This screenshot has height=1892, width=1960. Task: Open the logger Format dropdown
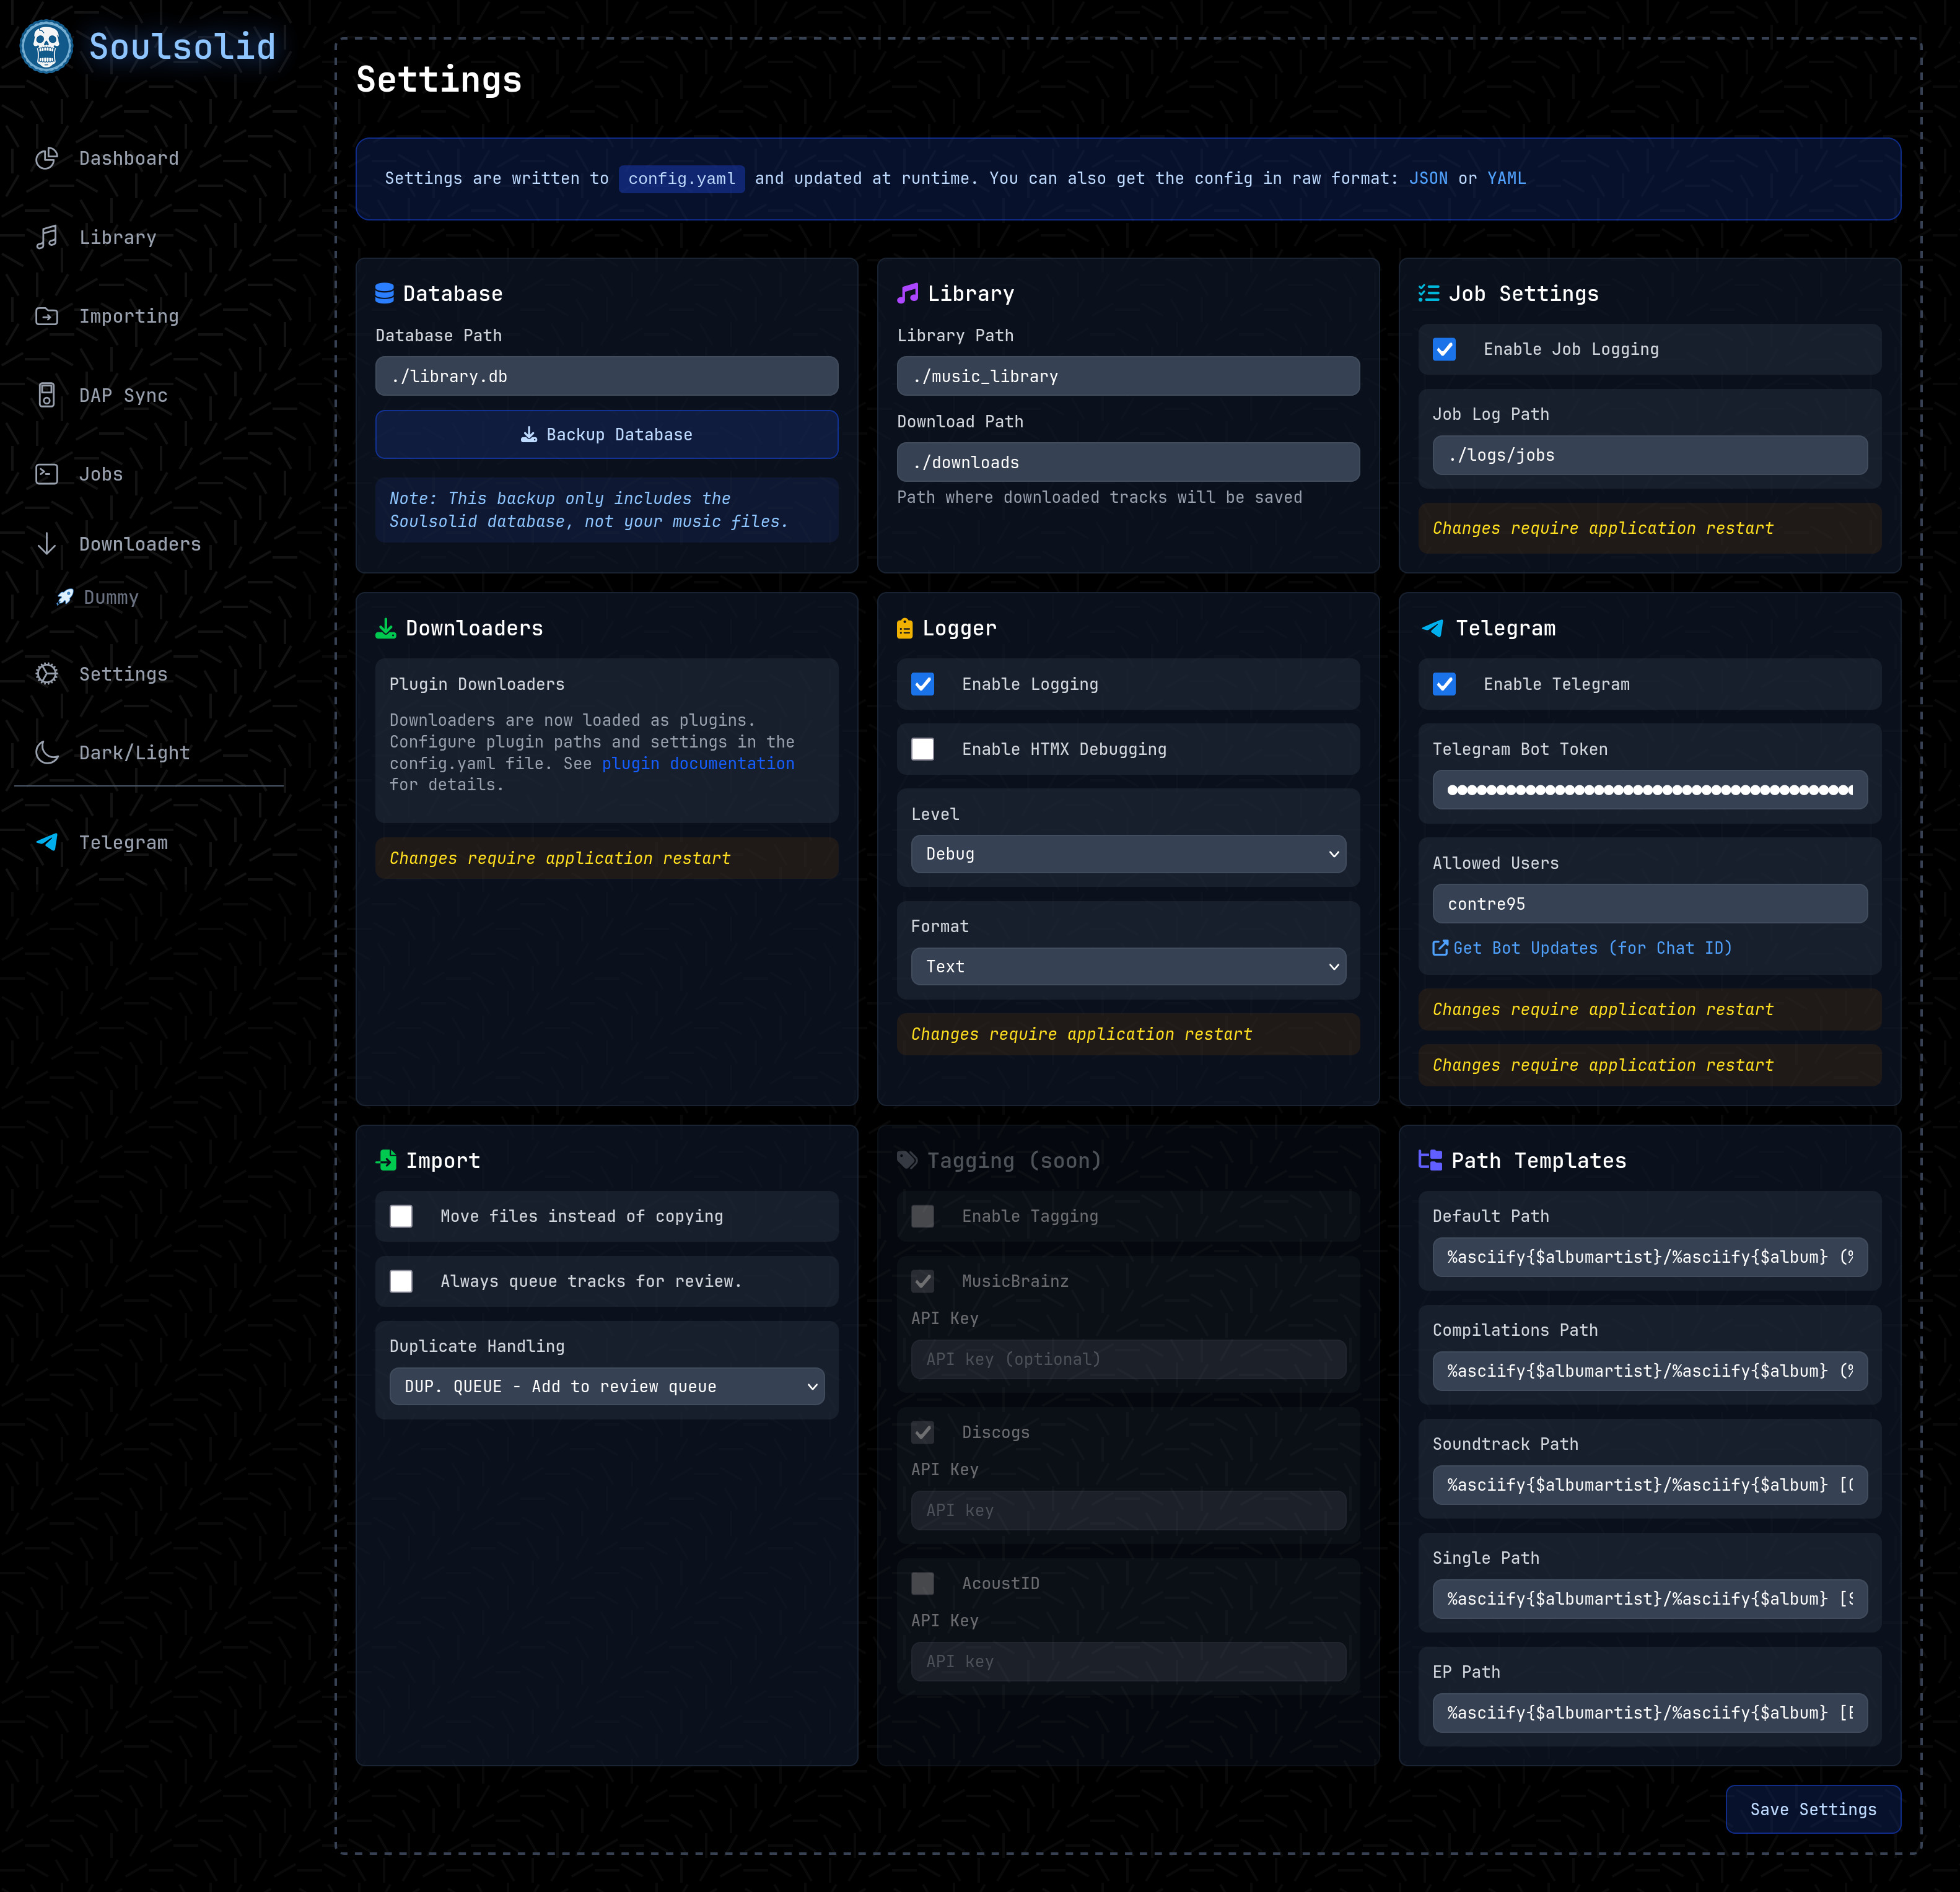1128,966
